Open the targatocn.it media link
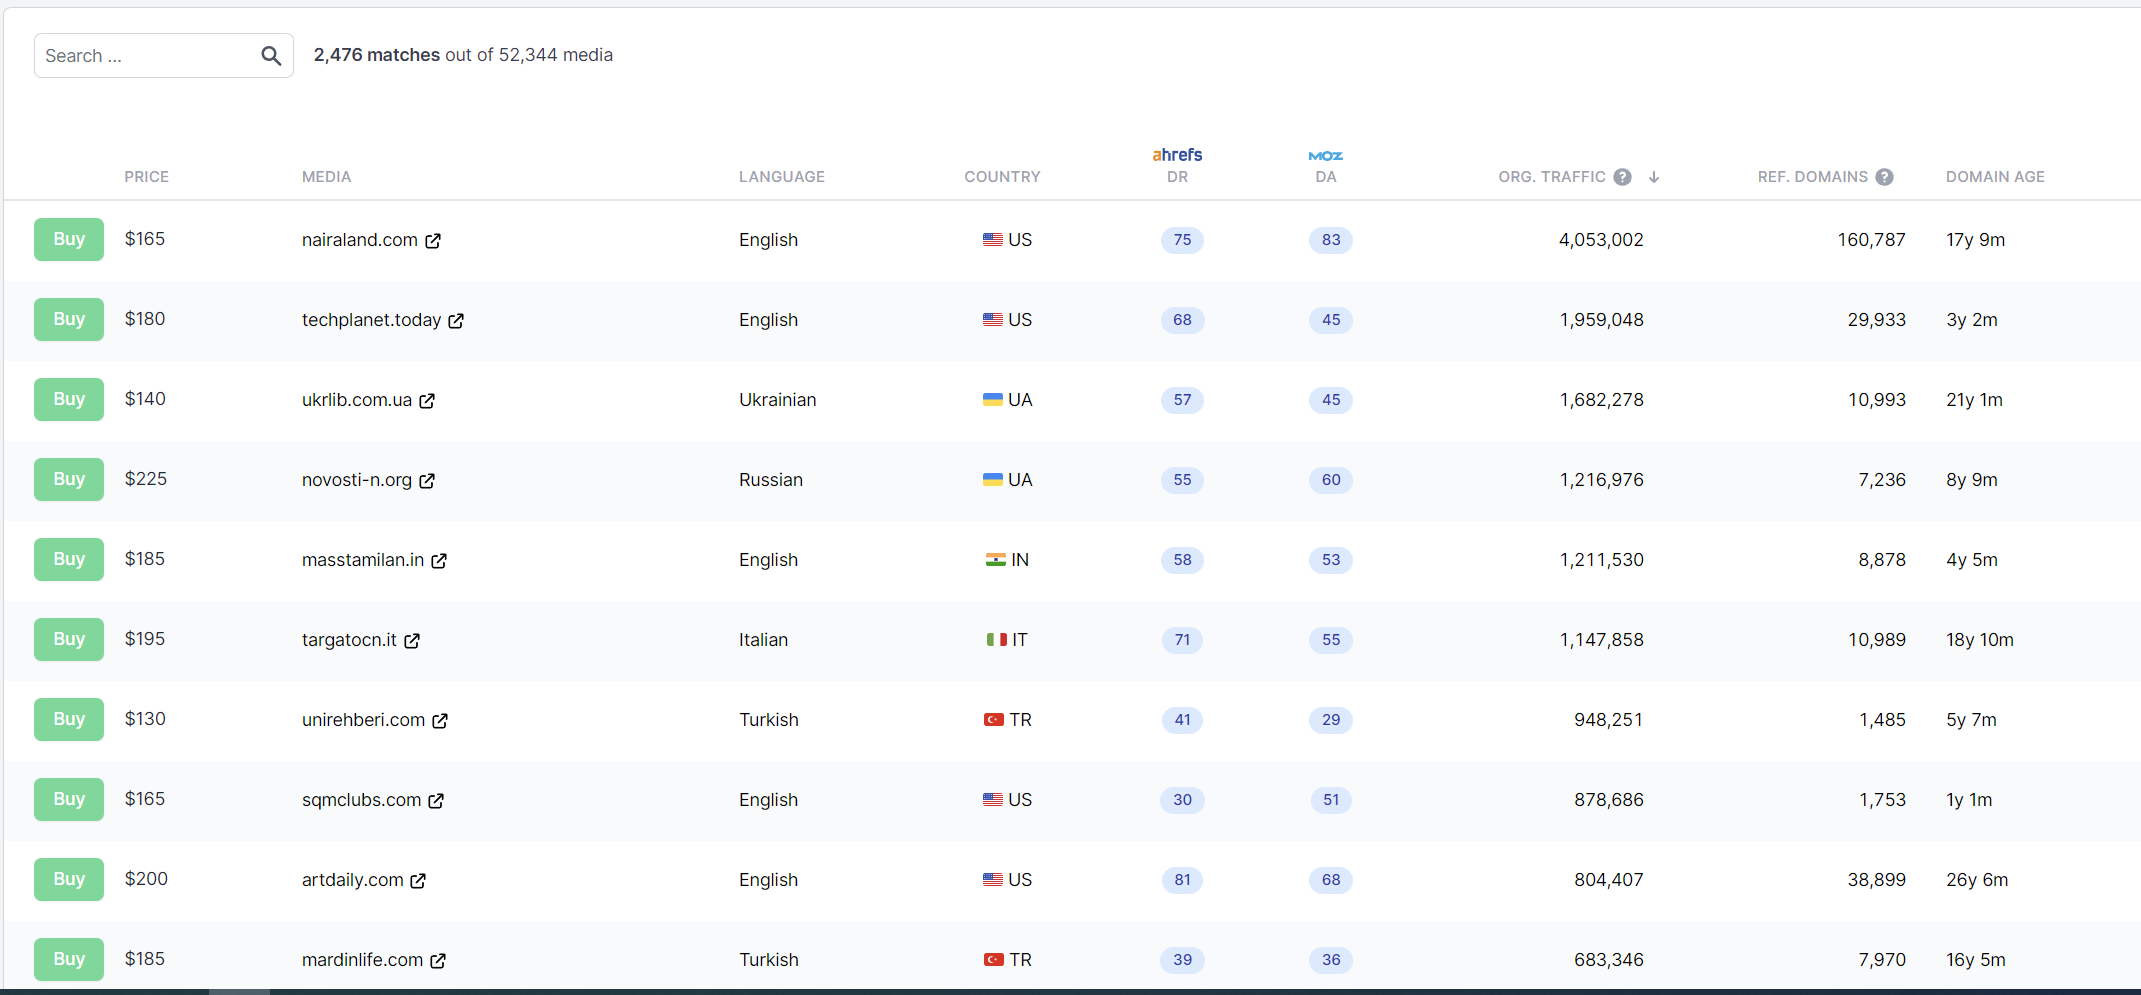2141x995 pixels. (349, 640)
